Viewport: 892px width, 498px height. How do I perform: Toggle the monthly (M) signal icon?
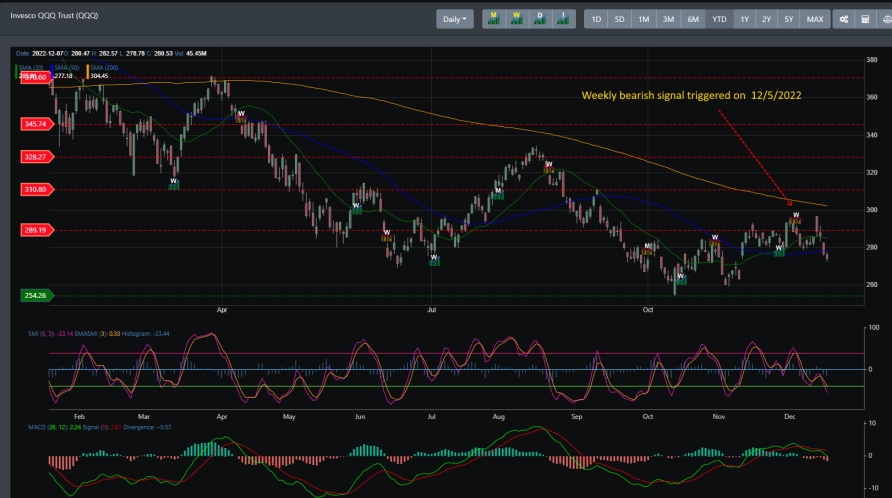(493, 19)
